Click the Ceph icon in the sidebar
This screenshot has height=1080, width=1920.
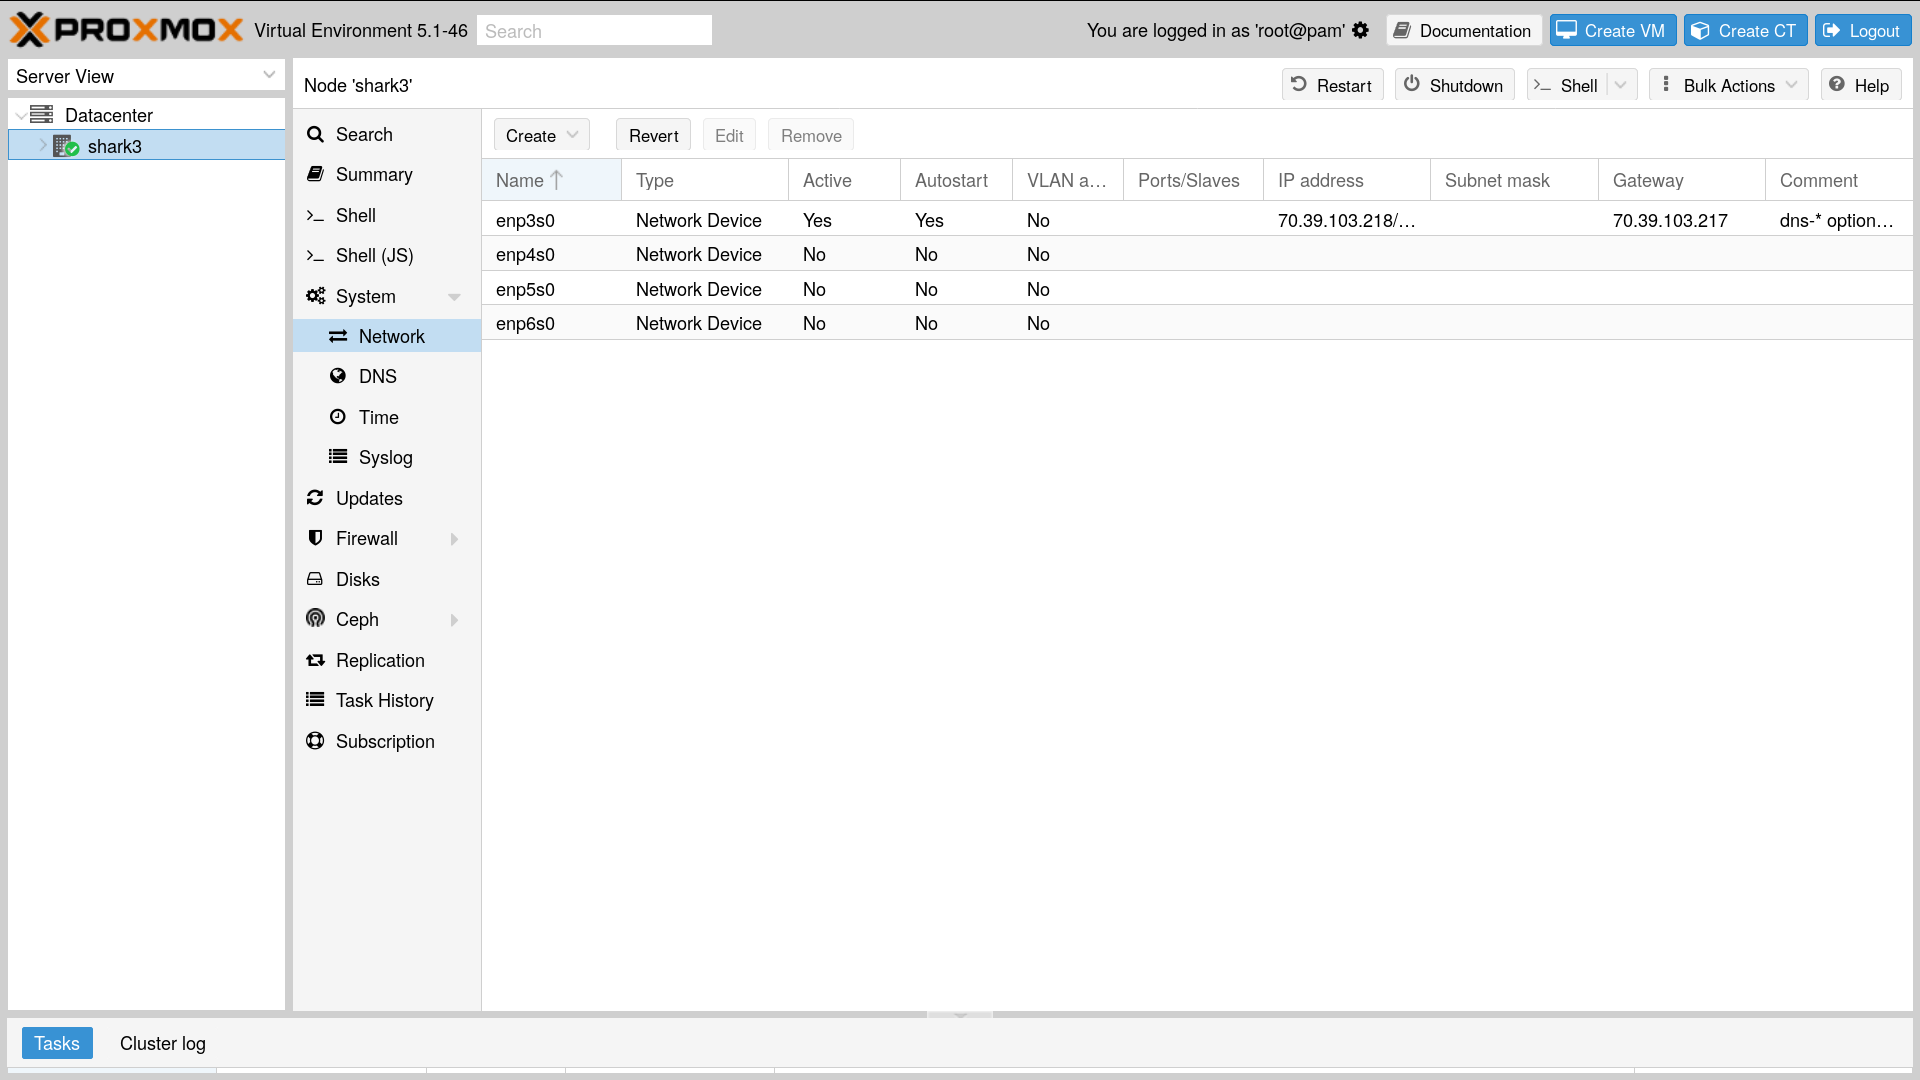tap(315, 619)
